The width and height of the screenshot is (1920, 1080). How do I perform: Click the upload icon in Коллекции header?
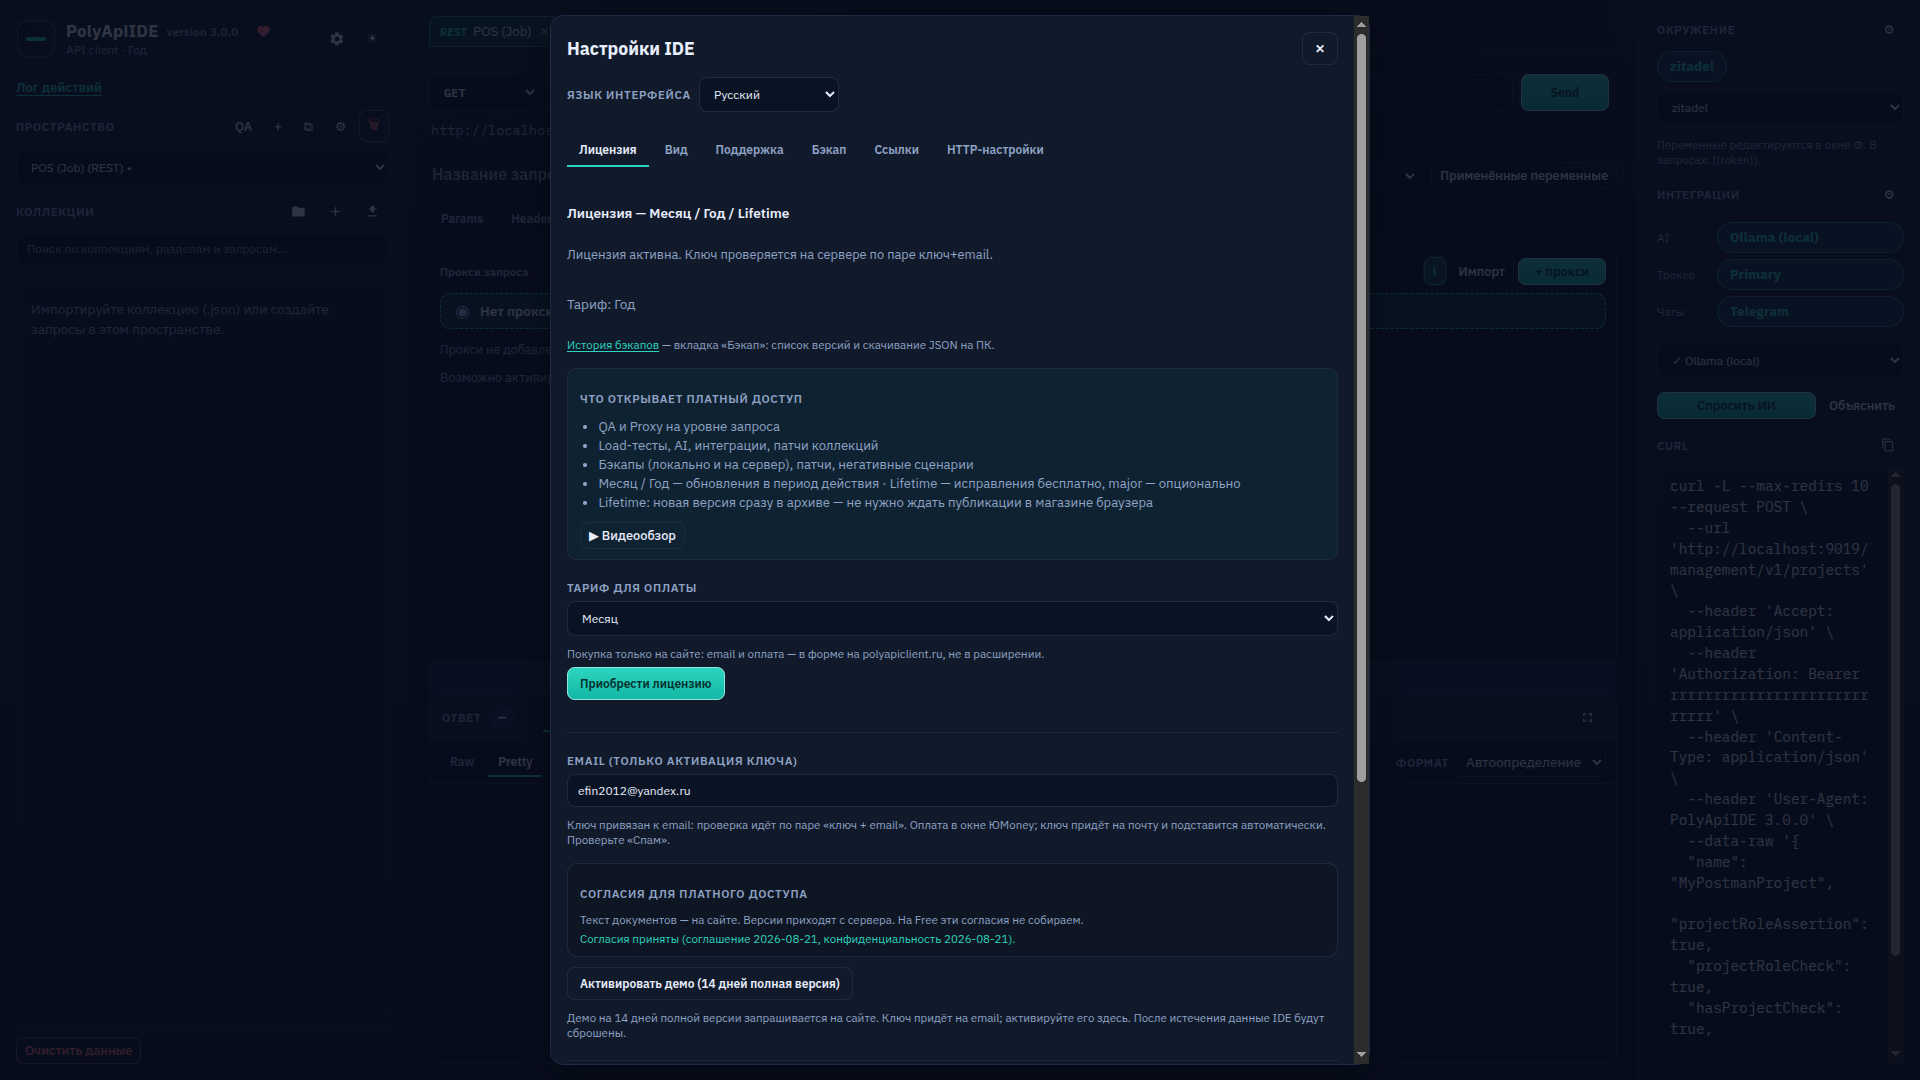[372, 212]
